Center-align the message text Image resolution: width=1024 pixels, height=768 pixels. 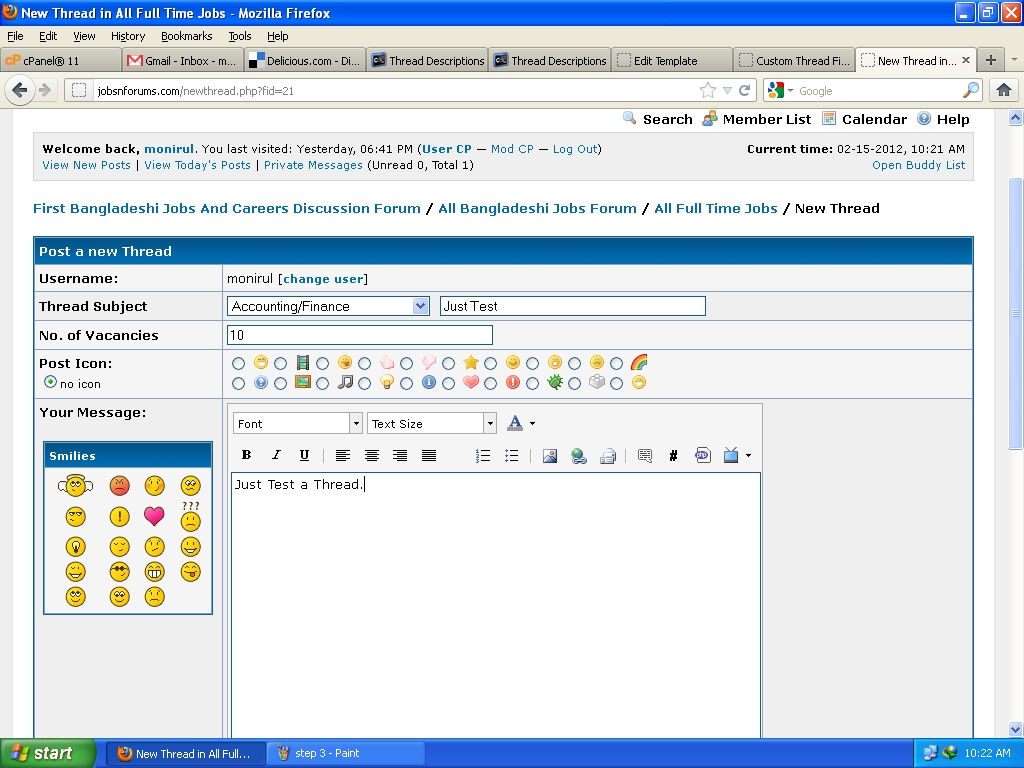pyautogui.click(x=372, y=456)
